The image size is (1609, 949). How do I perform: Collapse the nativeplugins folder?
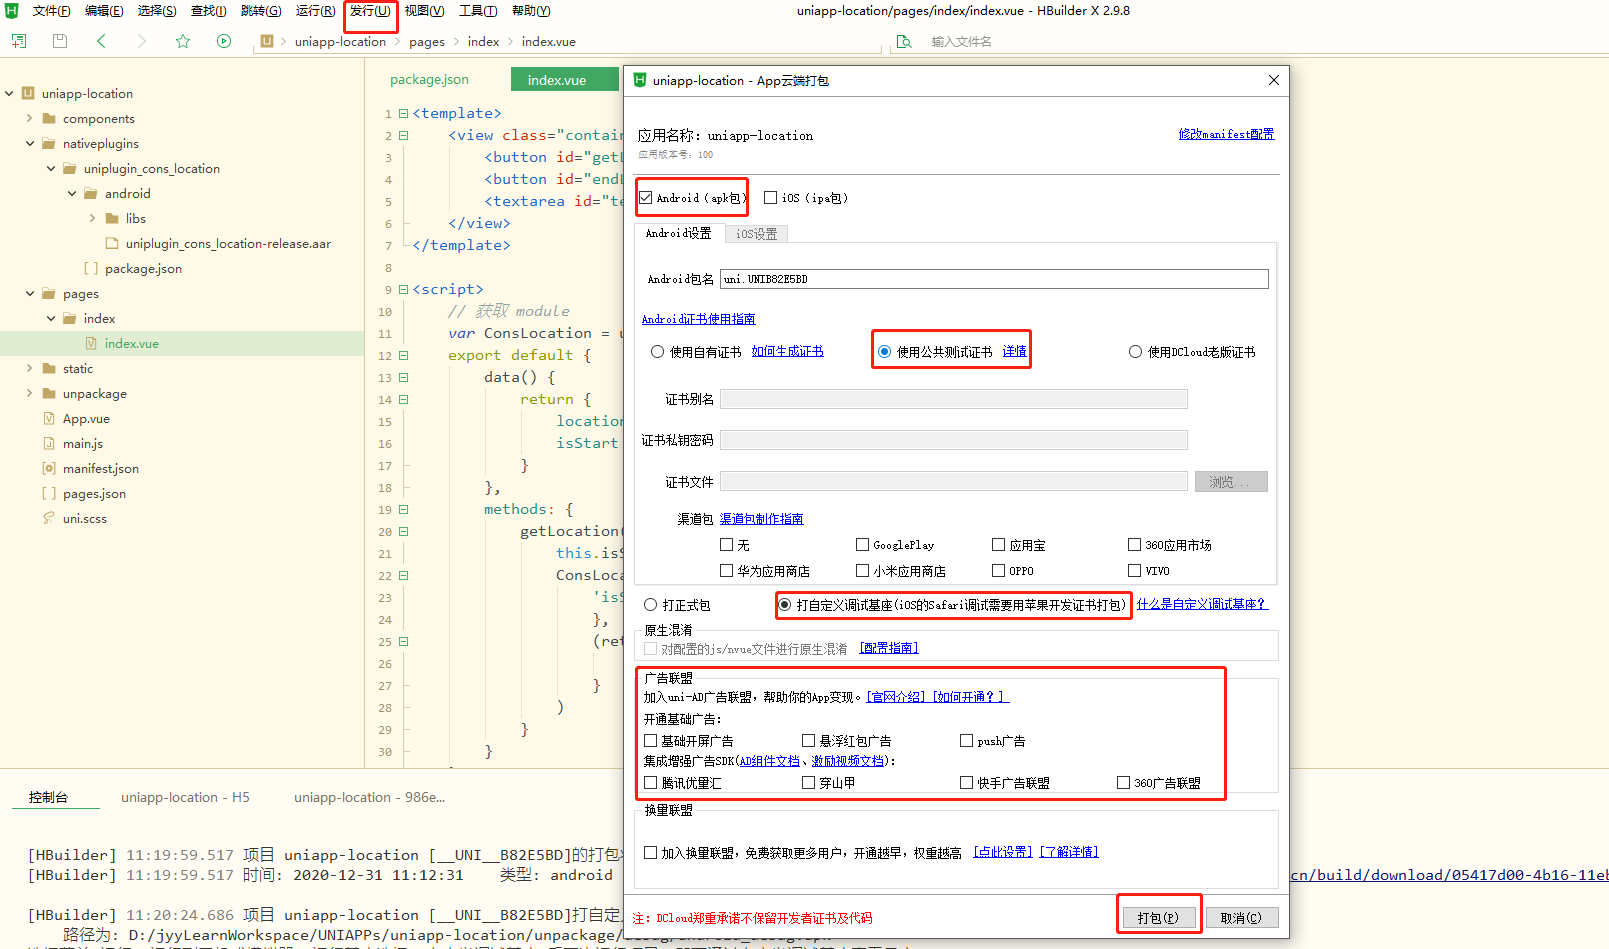coord(30,143)
